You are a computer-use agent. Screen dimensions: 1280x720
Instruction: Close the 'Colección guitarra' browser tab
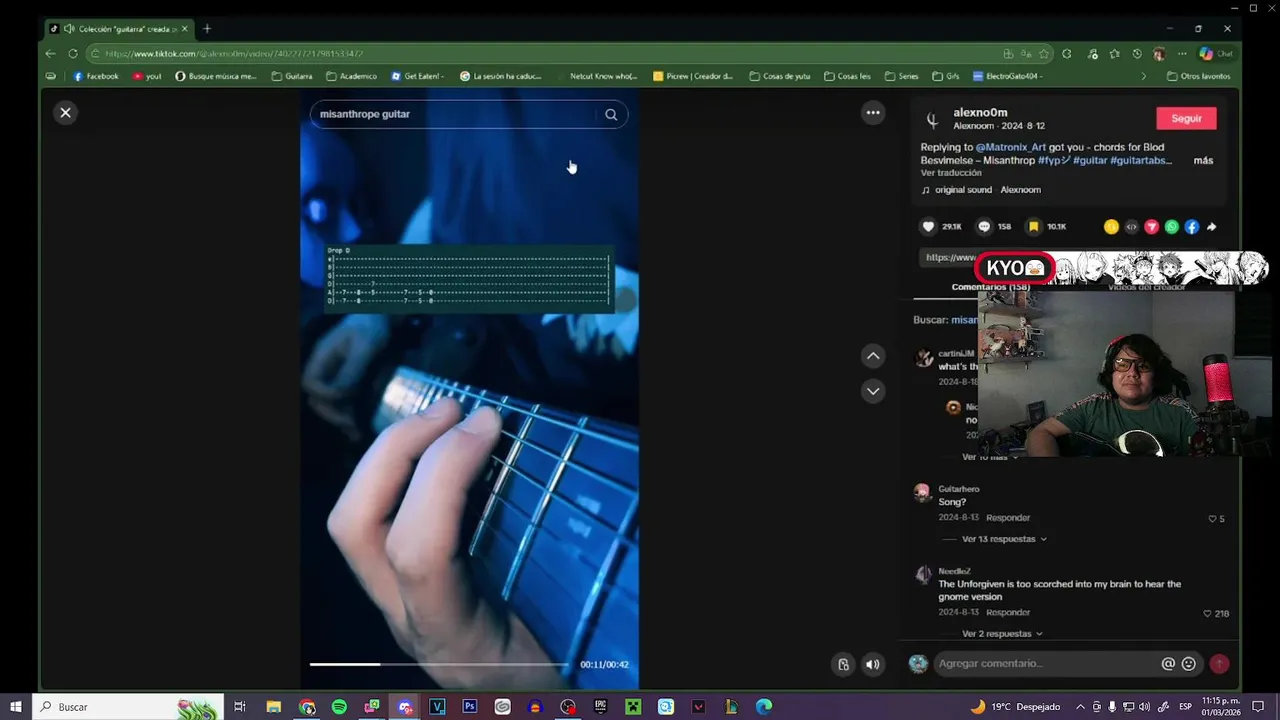click(x=184, y=29)
